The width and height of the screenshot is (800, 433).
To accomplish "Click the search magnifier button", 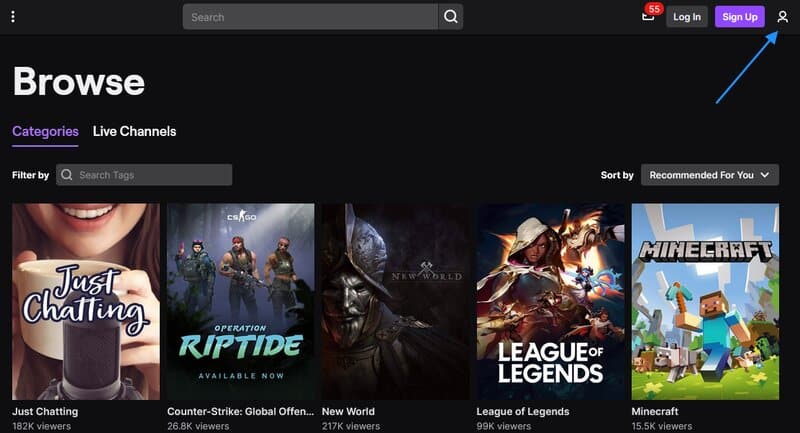I will pyautogui.click(x=451, y=17).
